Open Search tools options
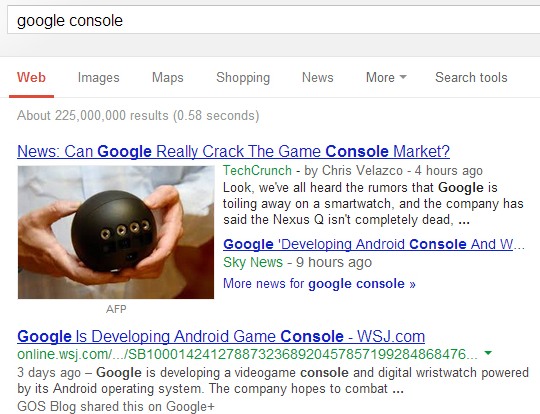The image size is (540, 414). (471, 77)
